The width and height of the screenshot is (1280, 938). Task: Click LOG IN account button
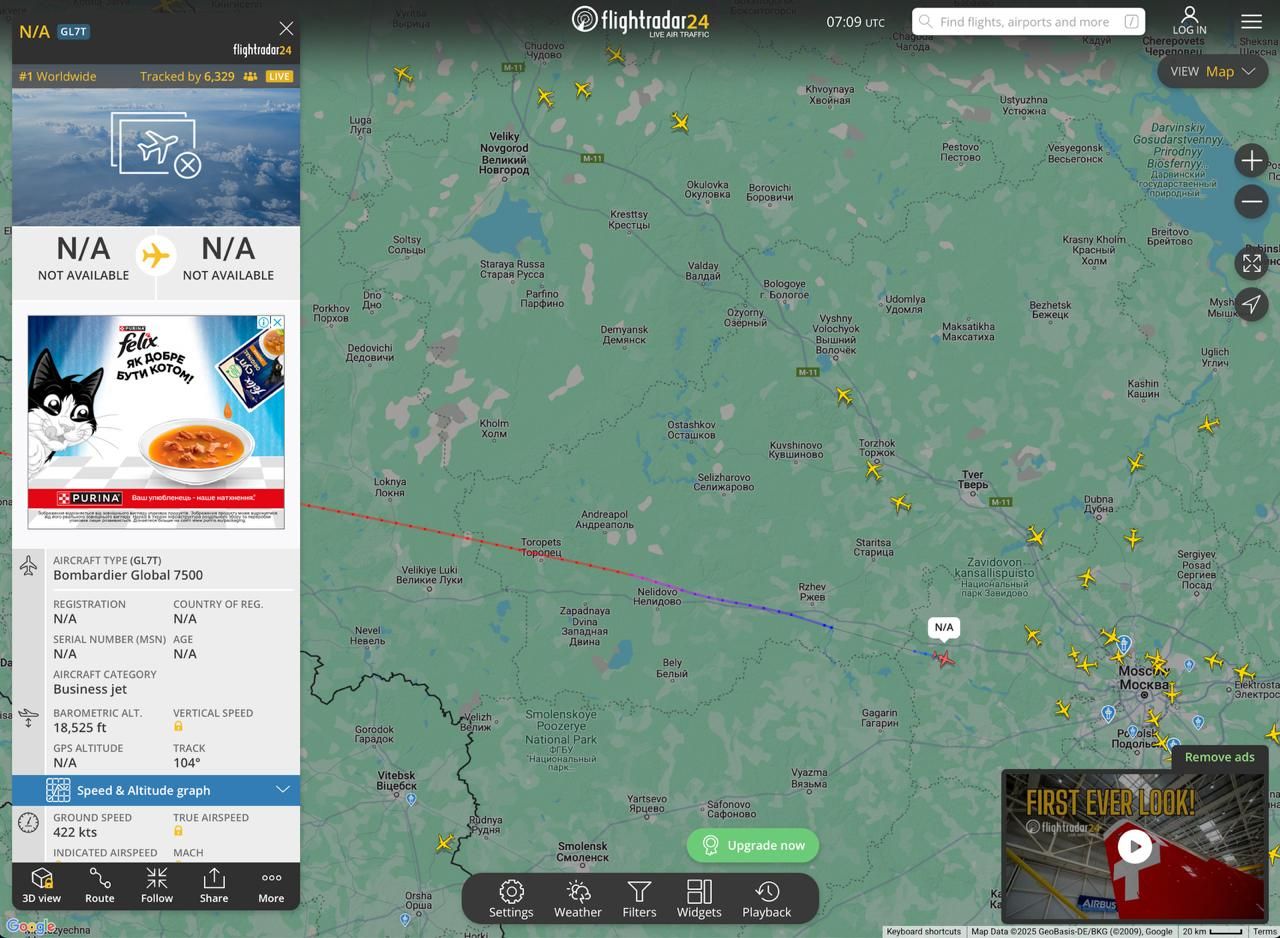pyautogui.click(x=1189, y=21)
